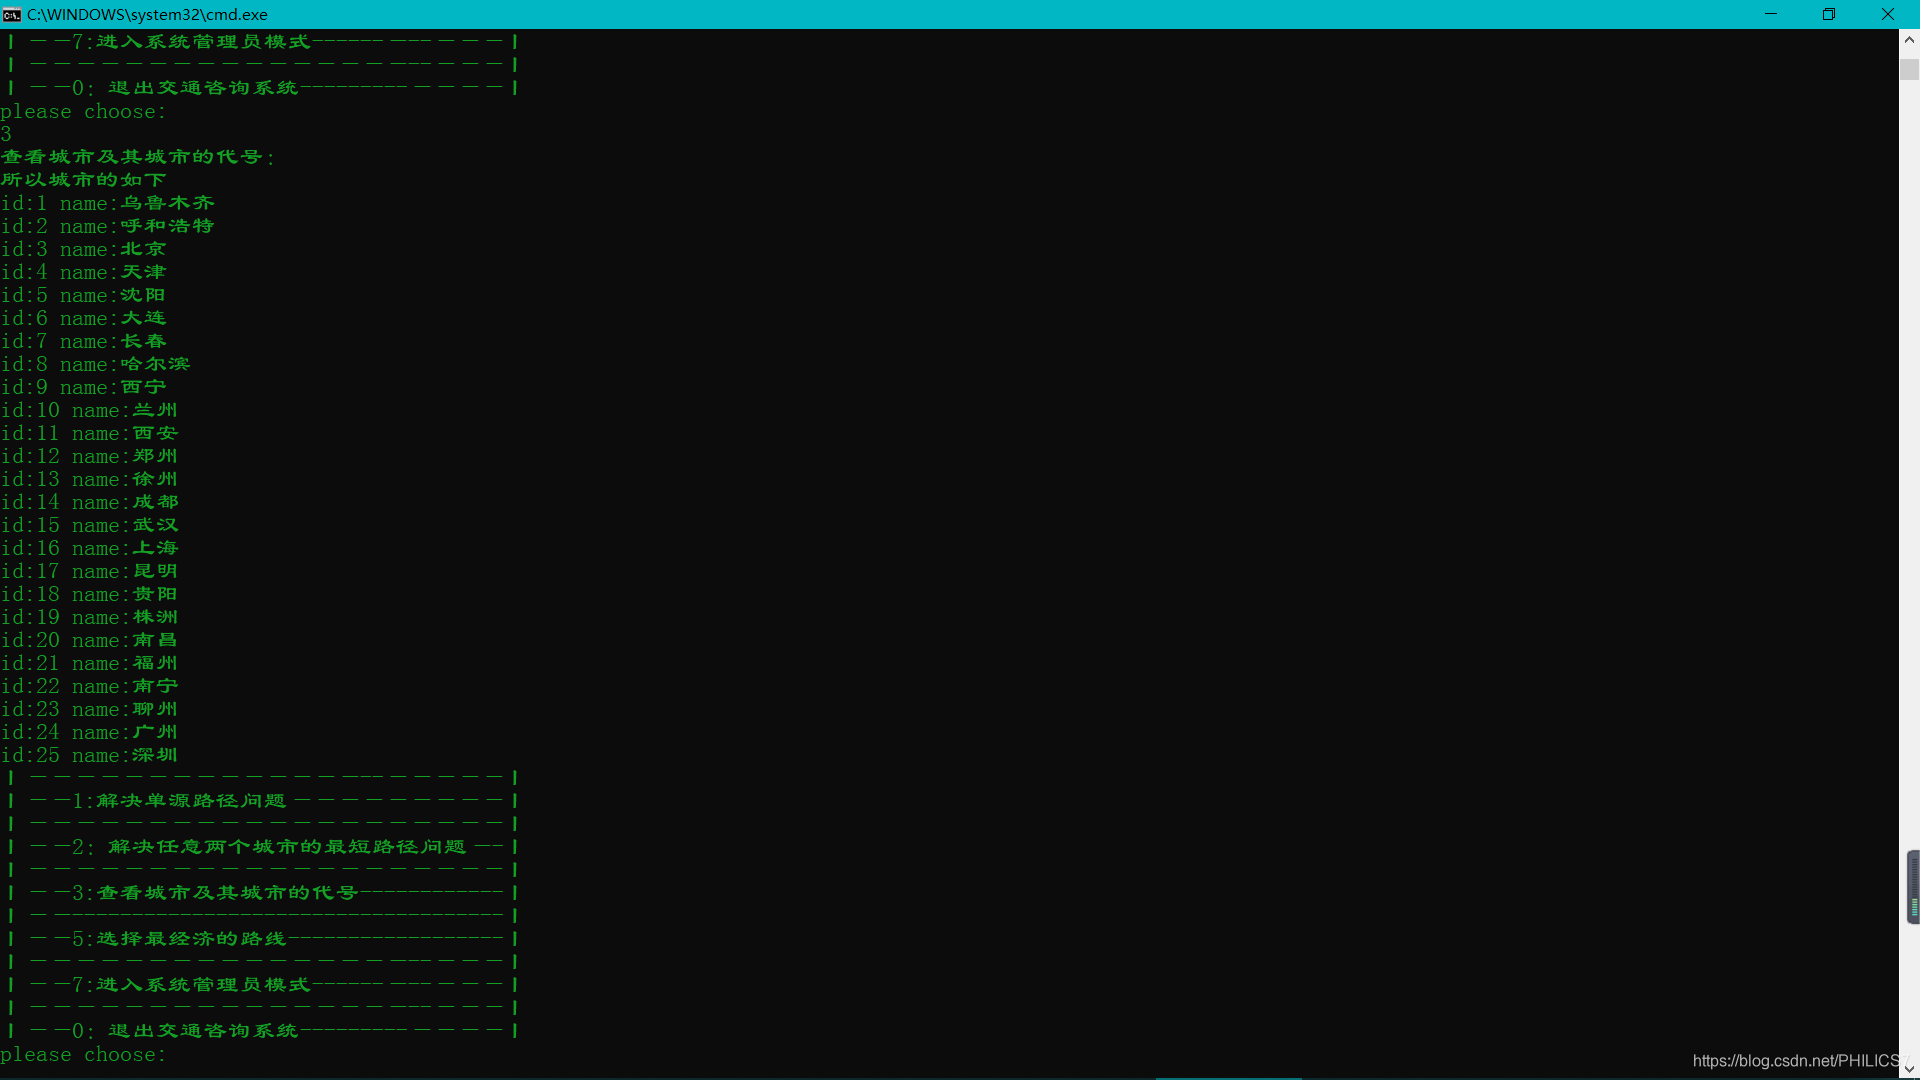This screenshot has height=1080, width=1920.
Task: Minimize the cmd.exe window
Action: [1771, 14]
